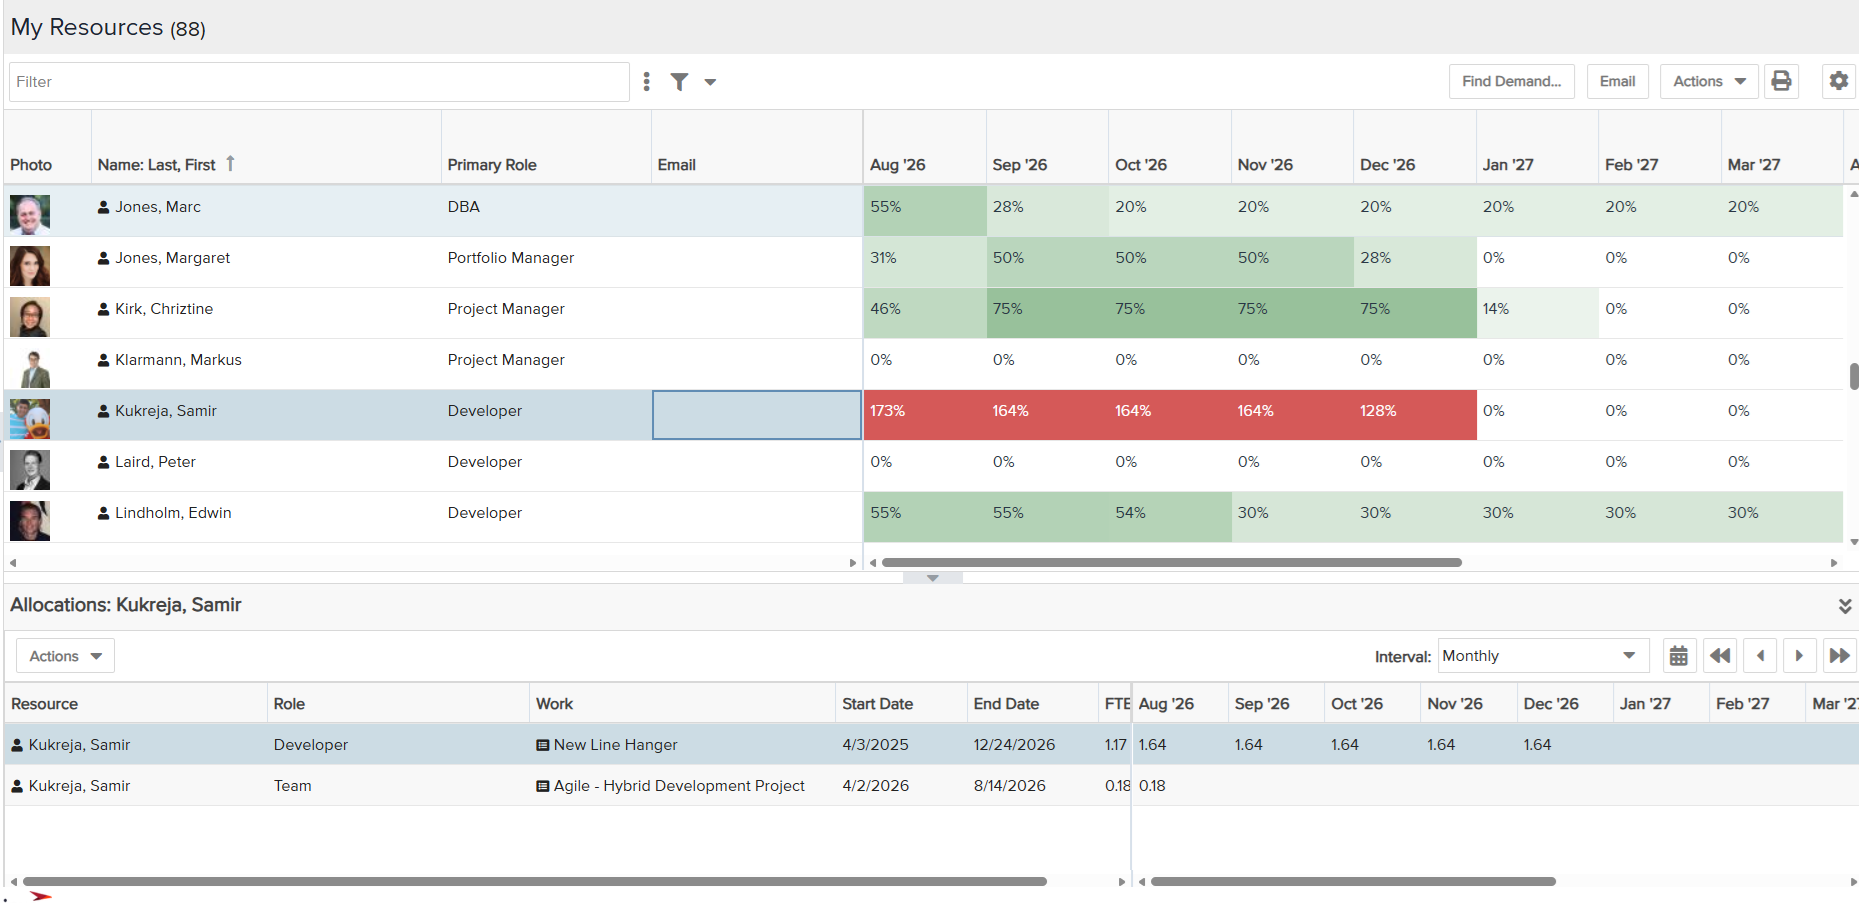The height and width of the screenshot is (903, 1859).
Task: Click project icon beside New Line Hanger
Action: [x=543, y=745]
